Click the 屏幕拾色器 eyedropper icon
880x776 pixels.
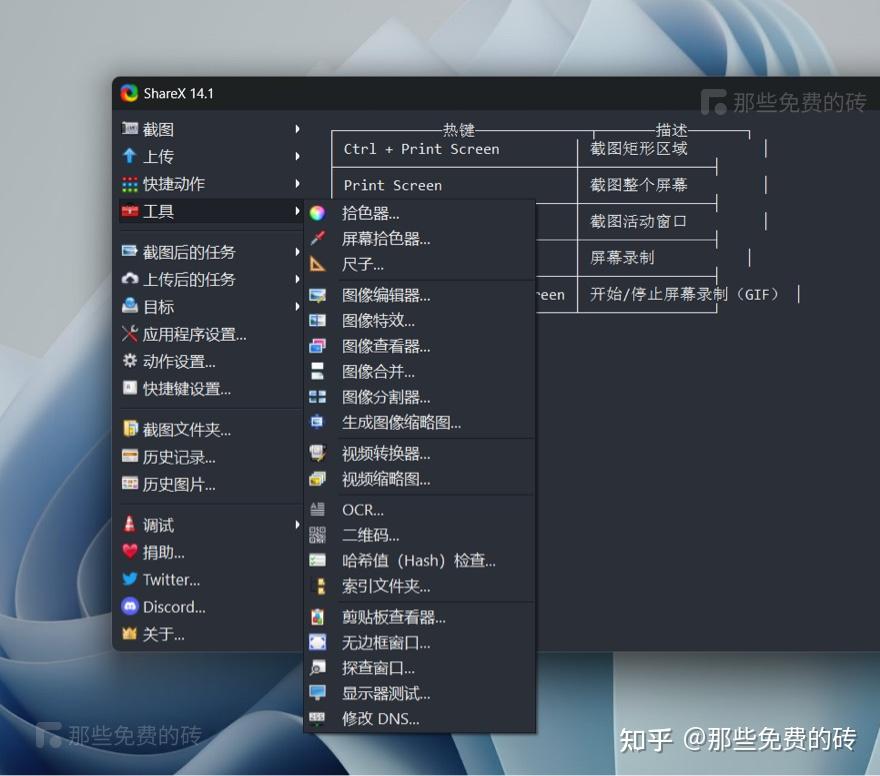pyautogui.click(x=317, y=238)
